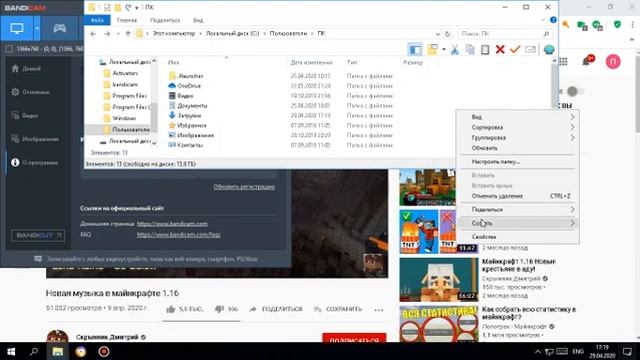
Task: Open the browser three-dot menu
Action: point(633,25)
